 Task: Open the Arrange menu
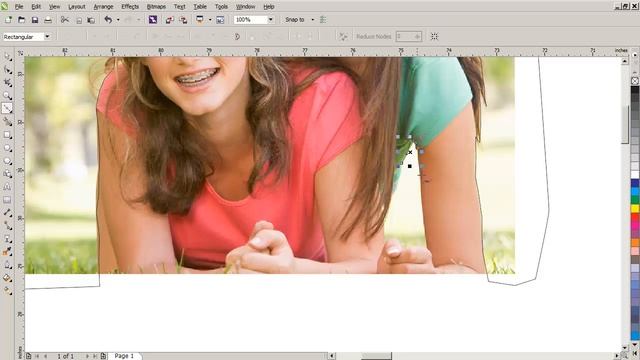point(103,7)
